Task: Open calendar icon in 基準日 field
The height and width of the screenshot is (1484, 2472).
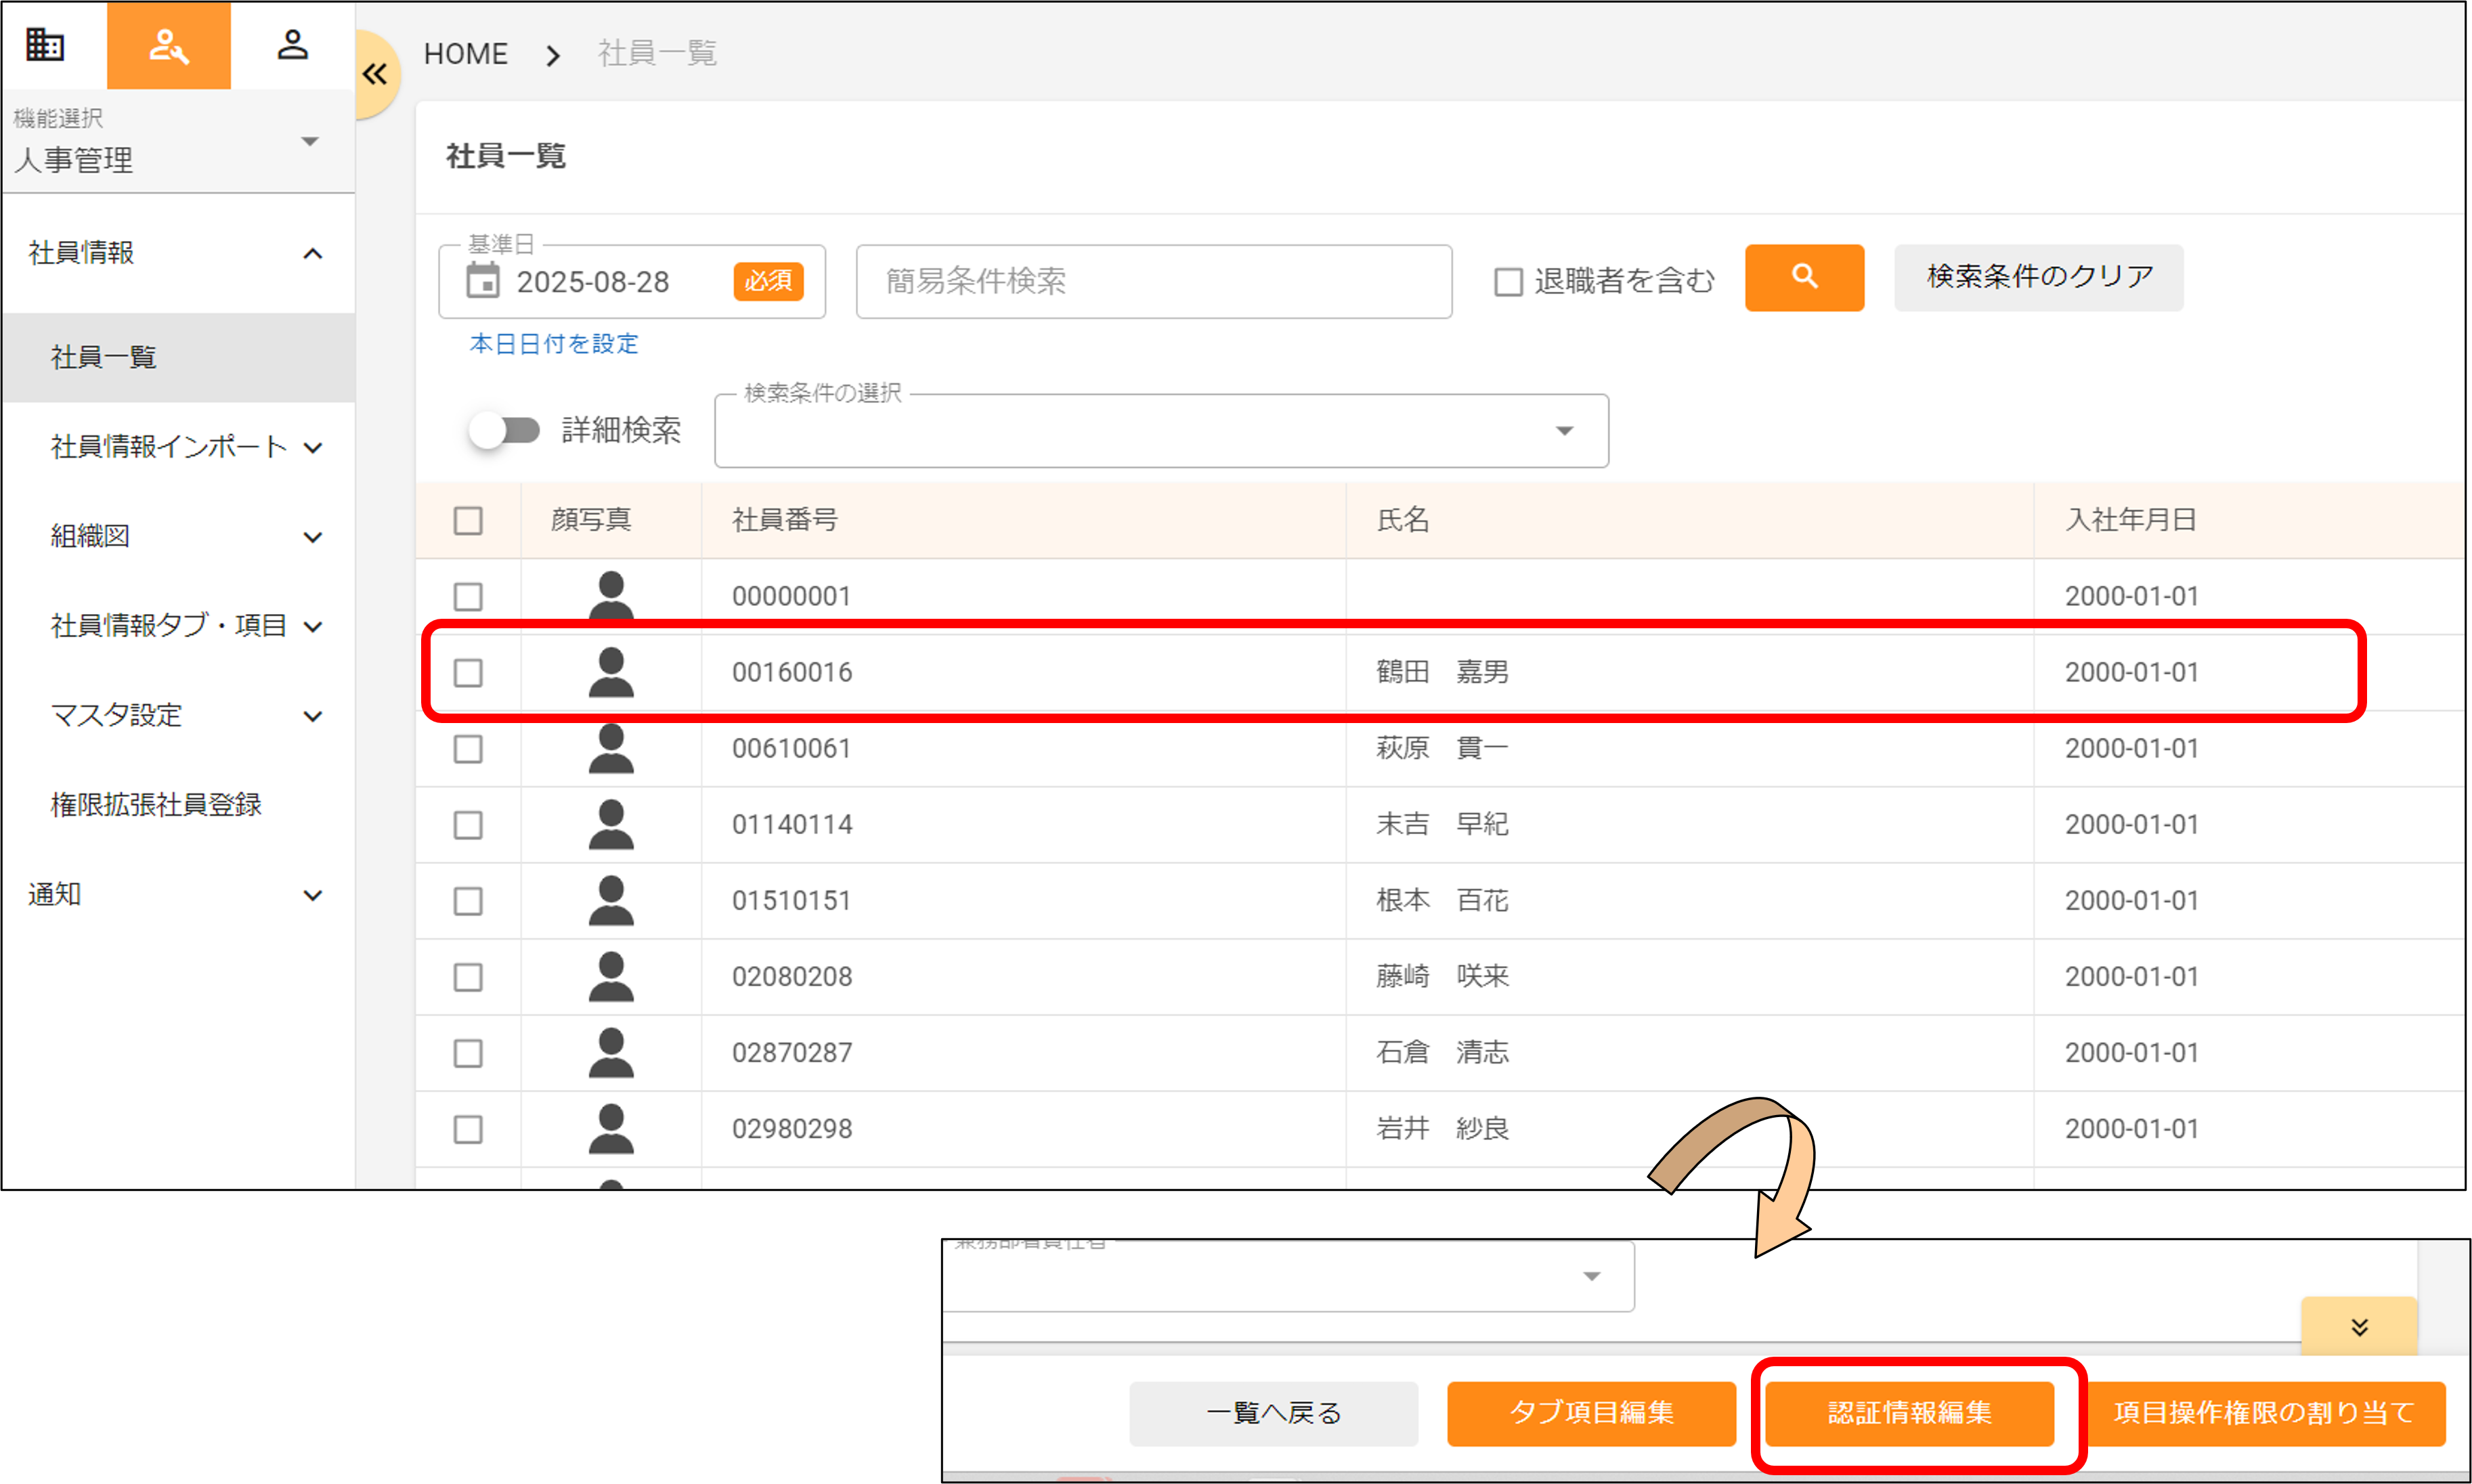Action: tap(483, 281)
